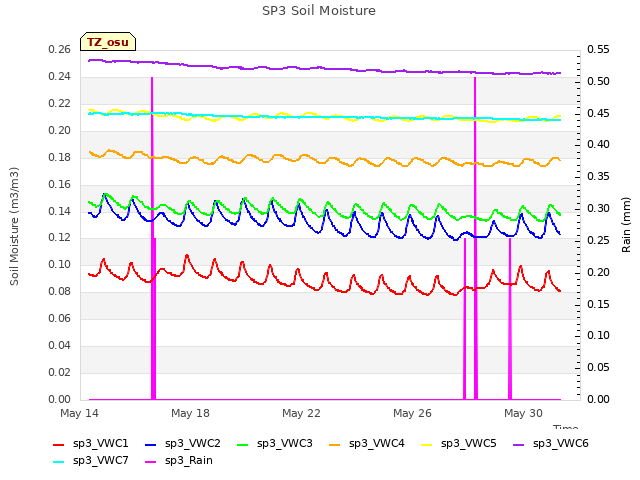Click the 0.50 right axis value
The image size is (640, 480).
(x=598, y=82)
